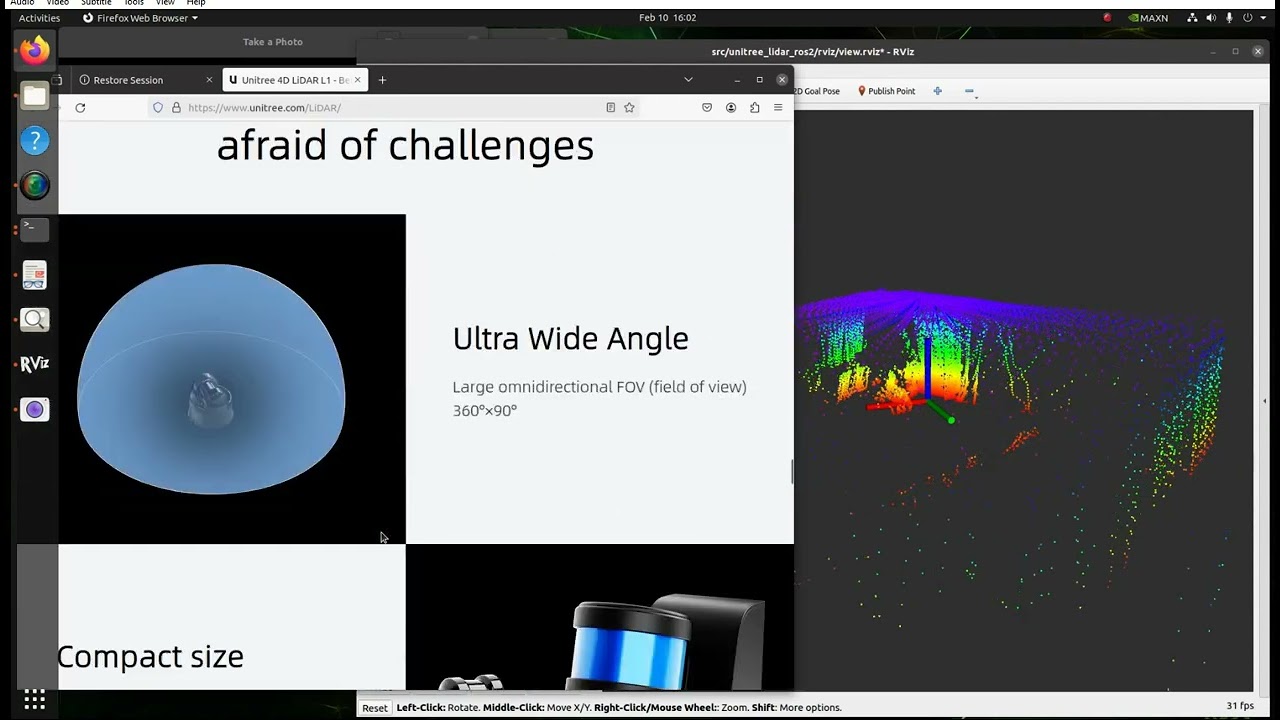Click the site padlock security icon
This screenshot has width=1280, height=720.
[176, 108]
